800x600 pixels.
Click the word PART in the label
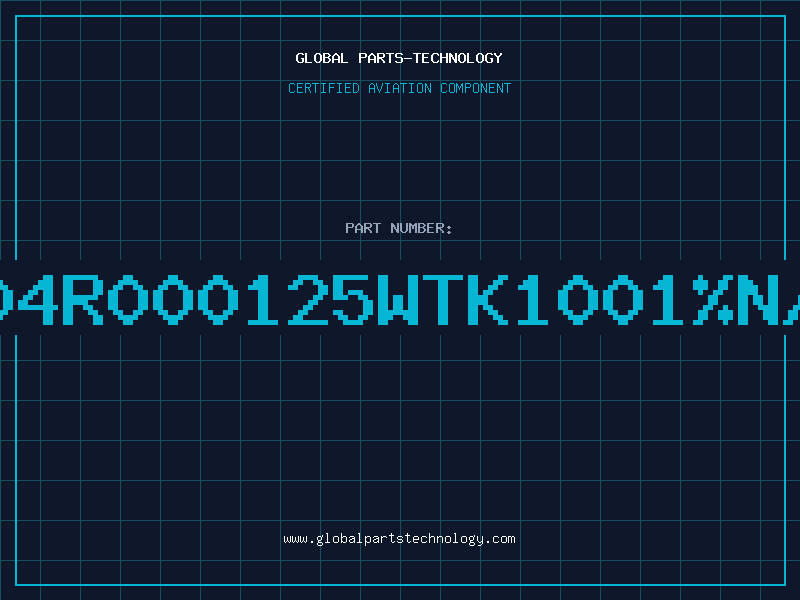click(x=363, y=228)
